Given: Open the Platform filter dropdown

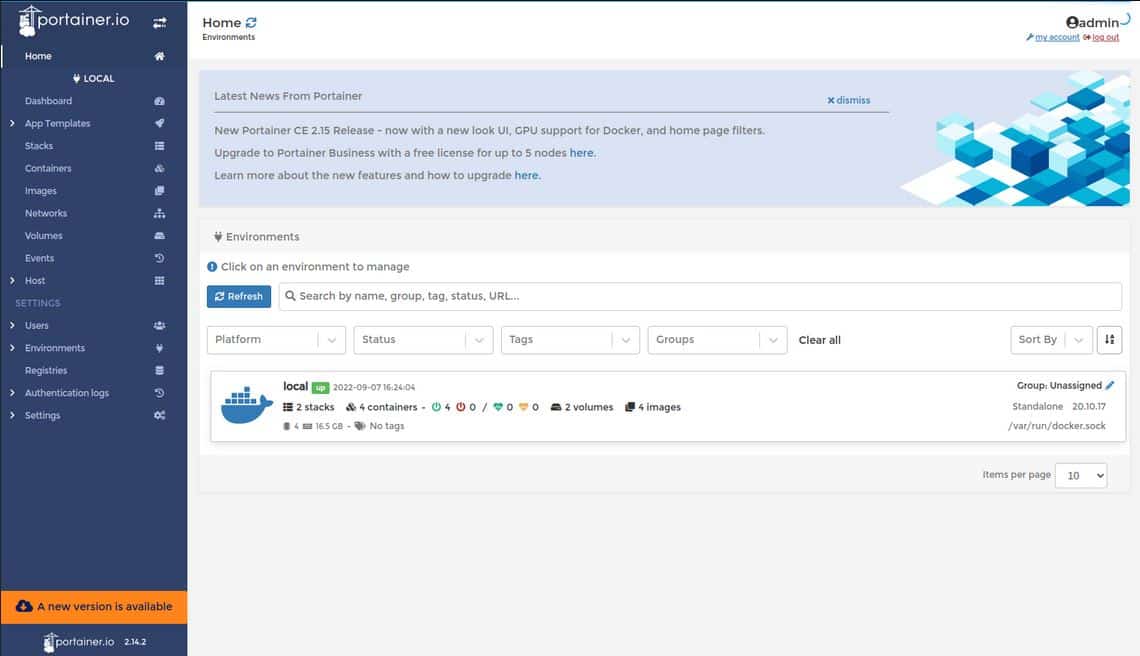Looking at the screenshot, I should pos(276,340).
